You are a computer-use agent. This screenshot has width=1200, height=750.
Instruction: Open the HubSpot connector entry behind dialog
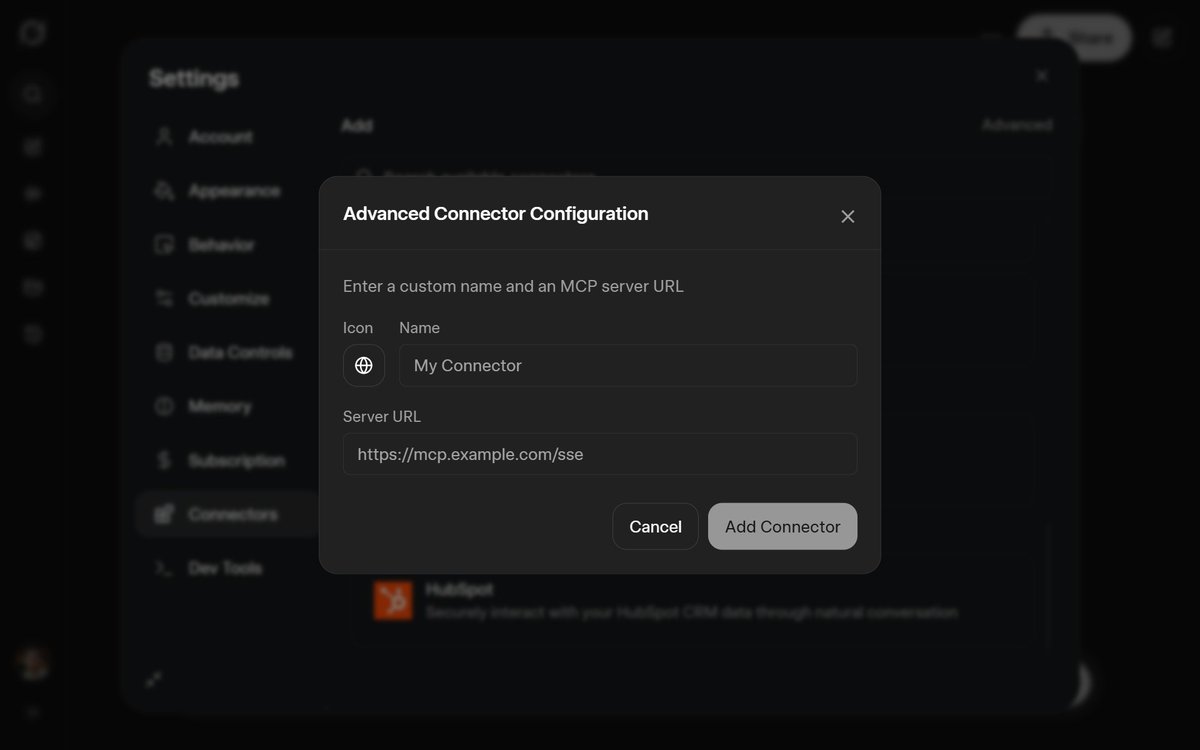[690, 601]
